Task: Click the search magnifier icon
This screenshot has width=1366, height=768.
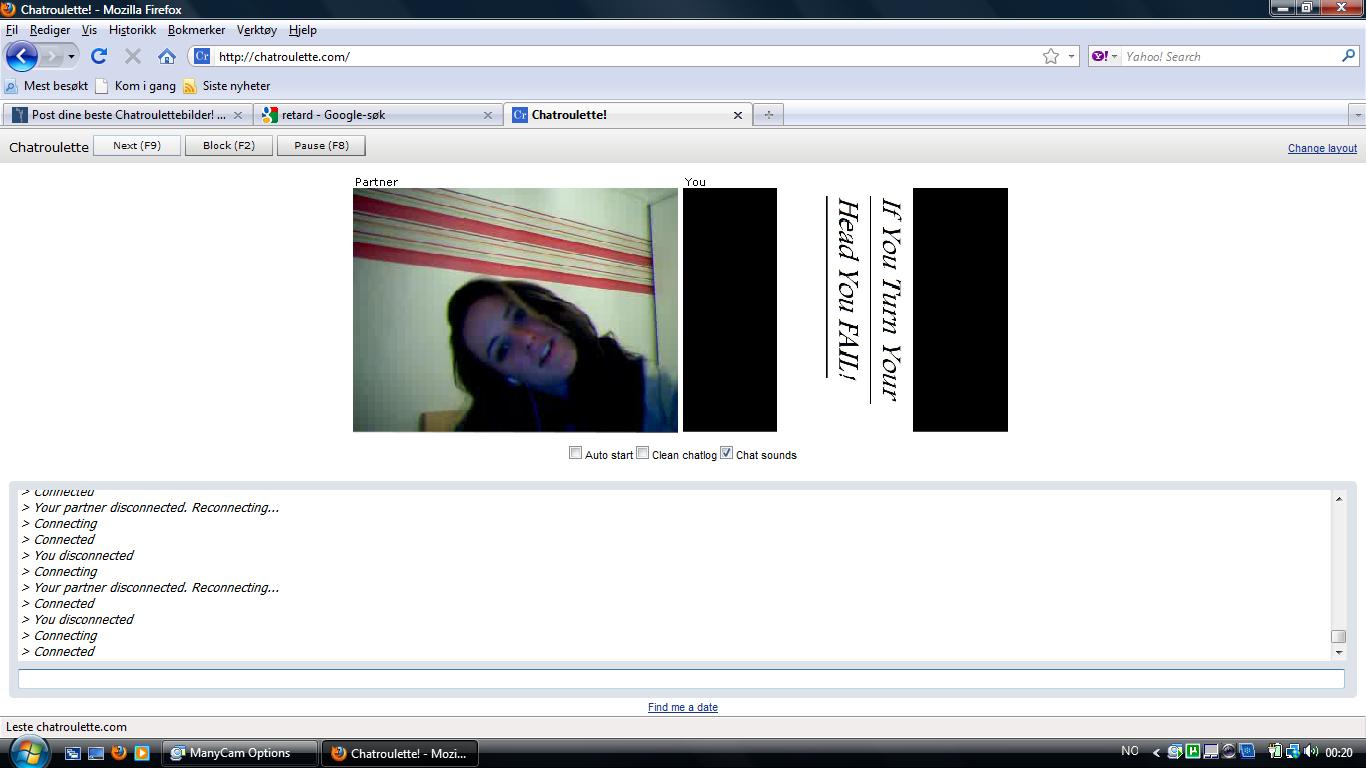Action: [1348, 57]
